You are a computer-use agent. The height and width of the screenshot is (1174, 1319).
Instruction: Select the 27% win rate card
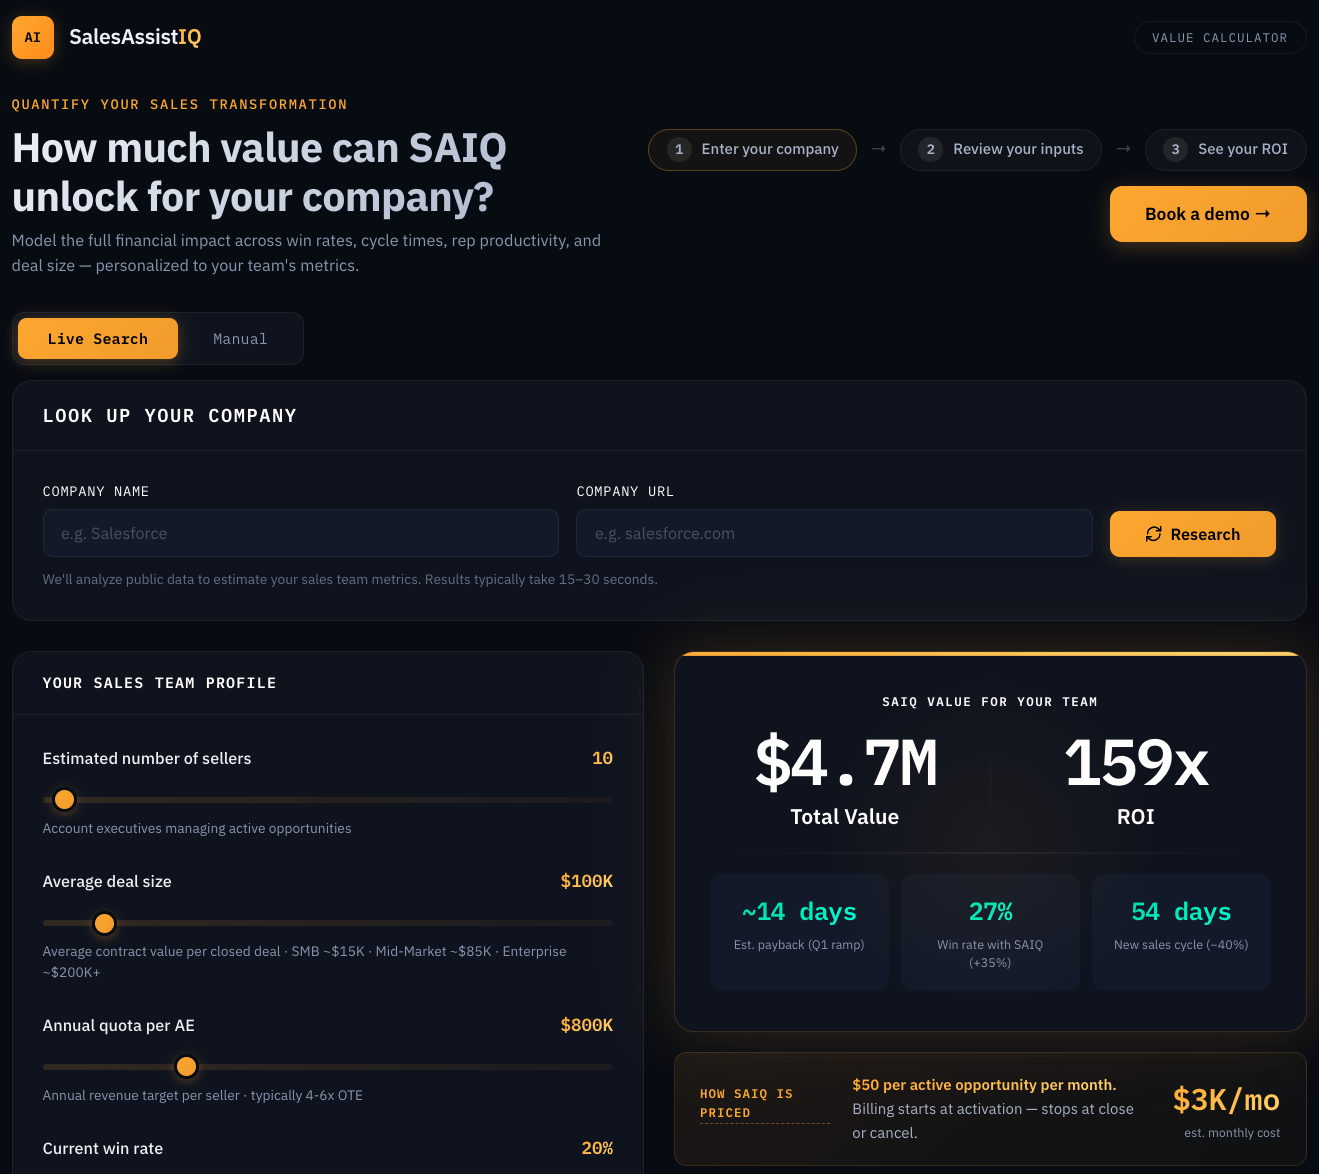[990, 932]
